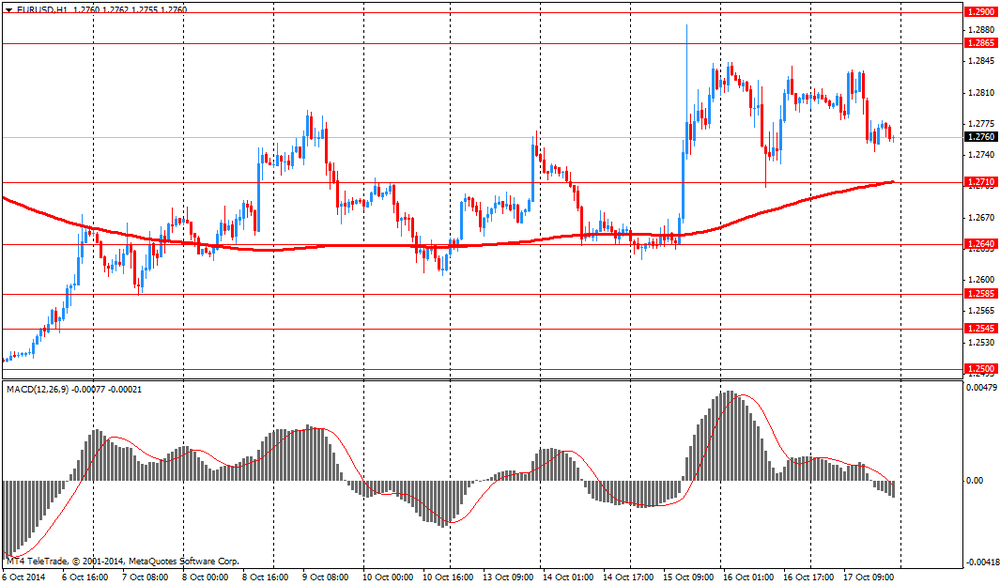Viewport: 1000px width, 585px height.
Task: Select the 1.2865 price level label
Action: pyautogui.click(x=980, y=44)
